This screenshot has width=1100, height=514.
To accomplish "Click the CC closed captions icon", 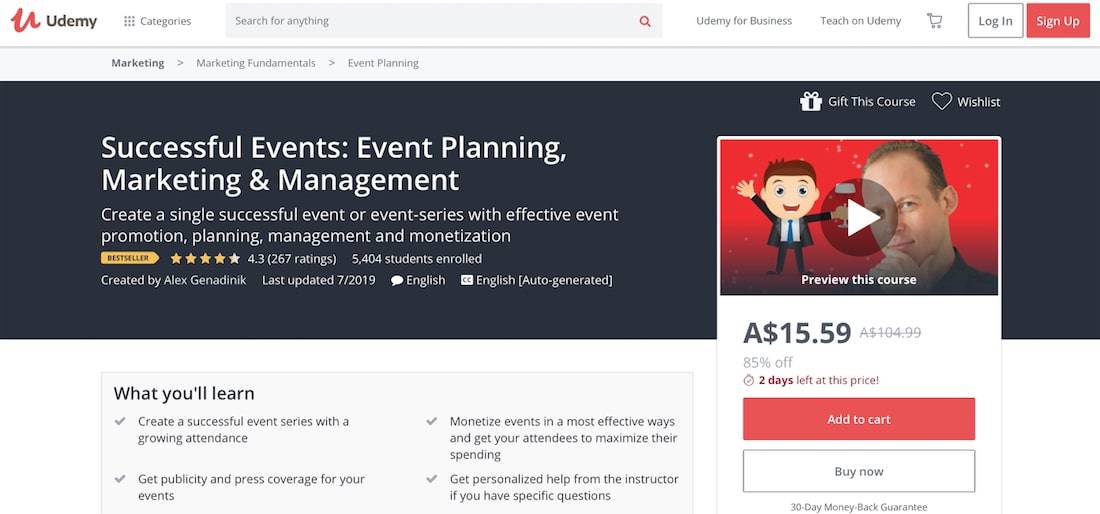I will point(467,280).
